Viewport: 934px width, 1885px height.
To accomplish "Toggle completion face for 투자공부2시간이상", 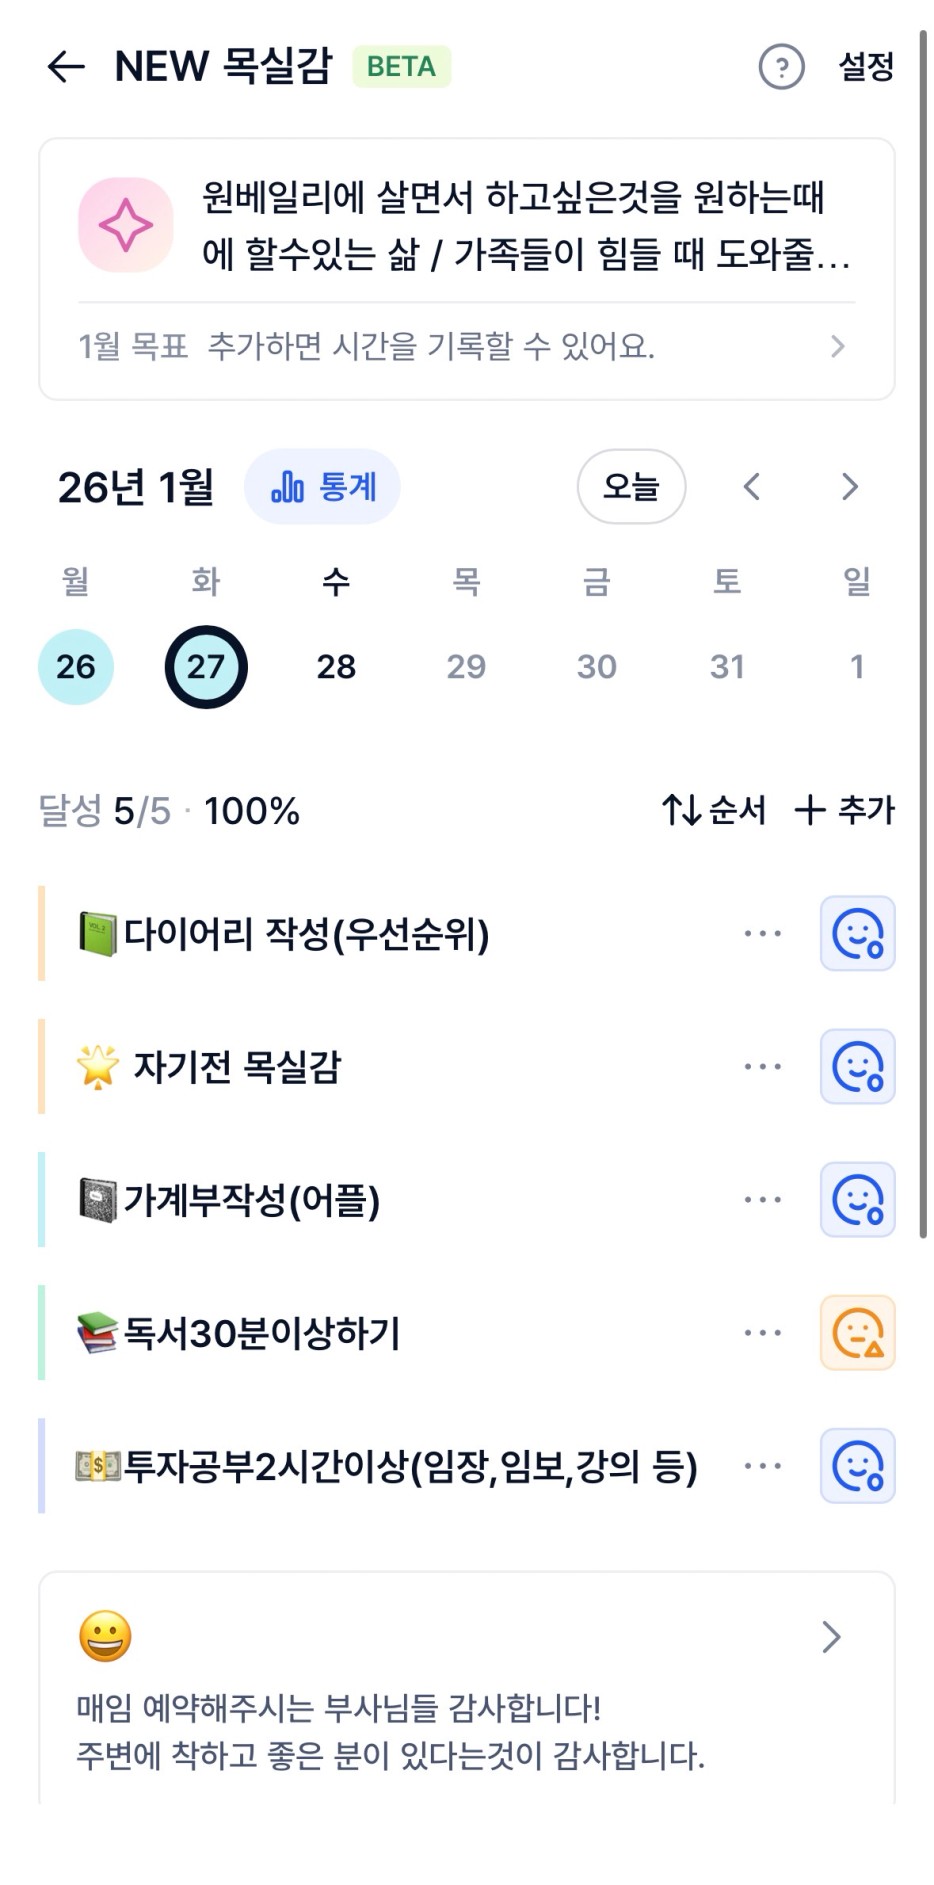I will [x=857, y=1466].
